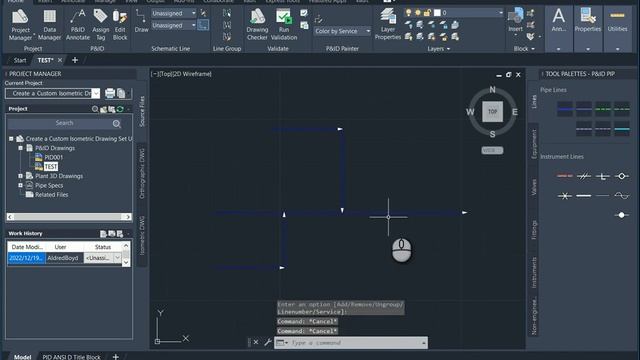640x360 pixels.
Task: Click the Project Manager search field
Action: coord(64,123)
